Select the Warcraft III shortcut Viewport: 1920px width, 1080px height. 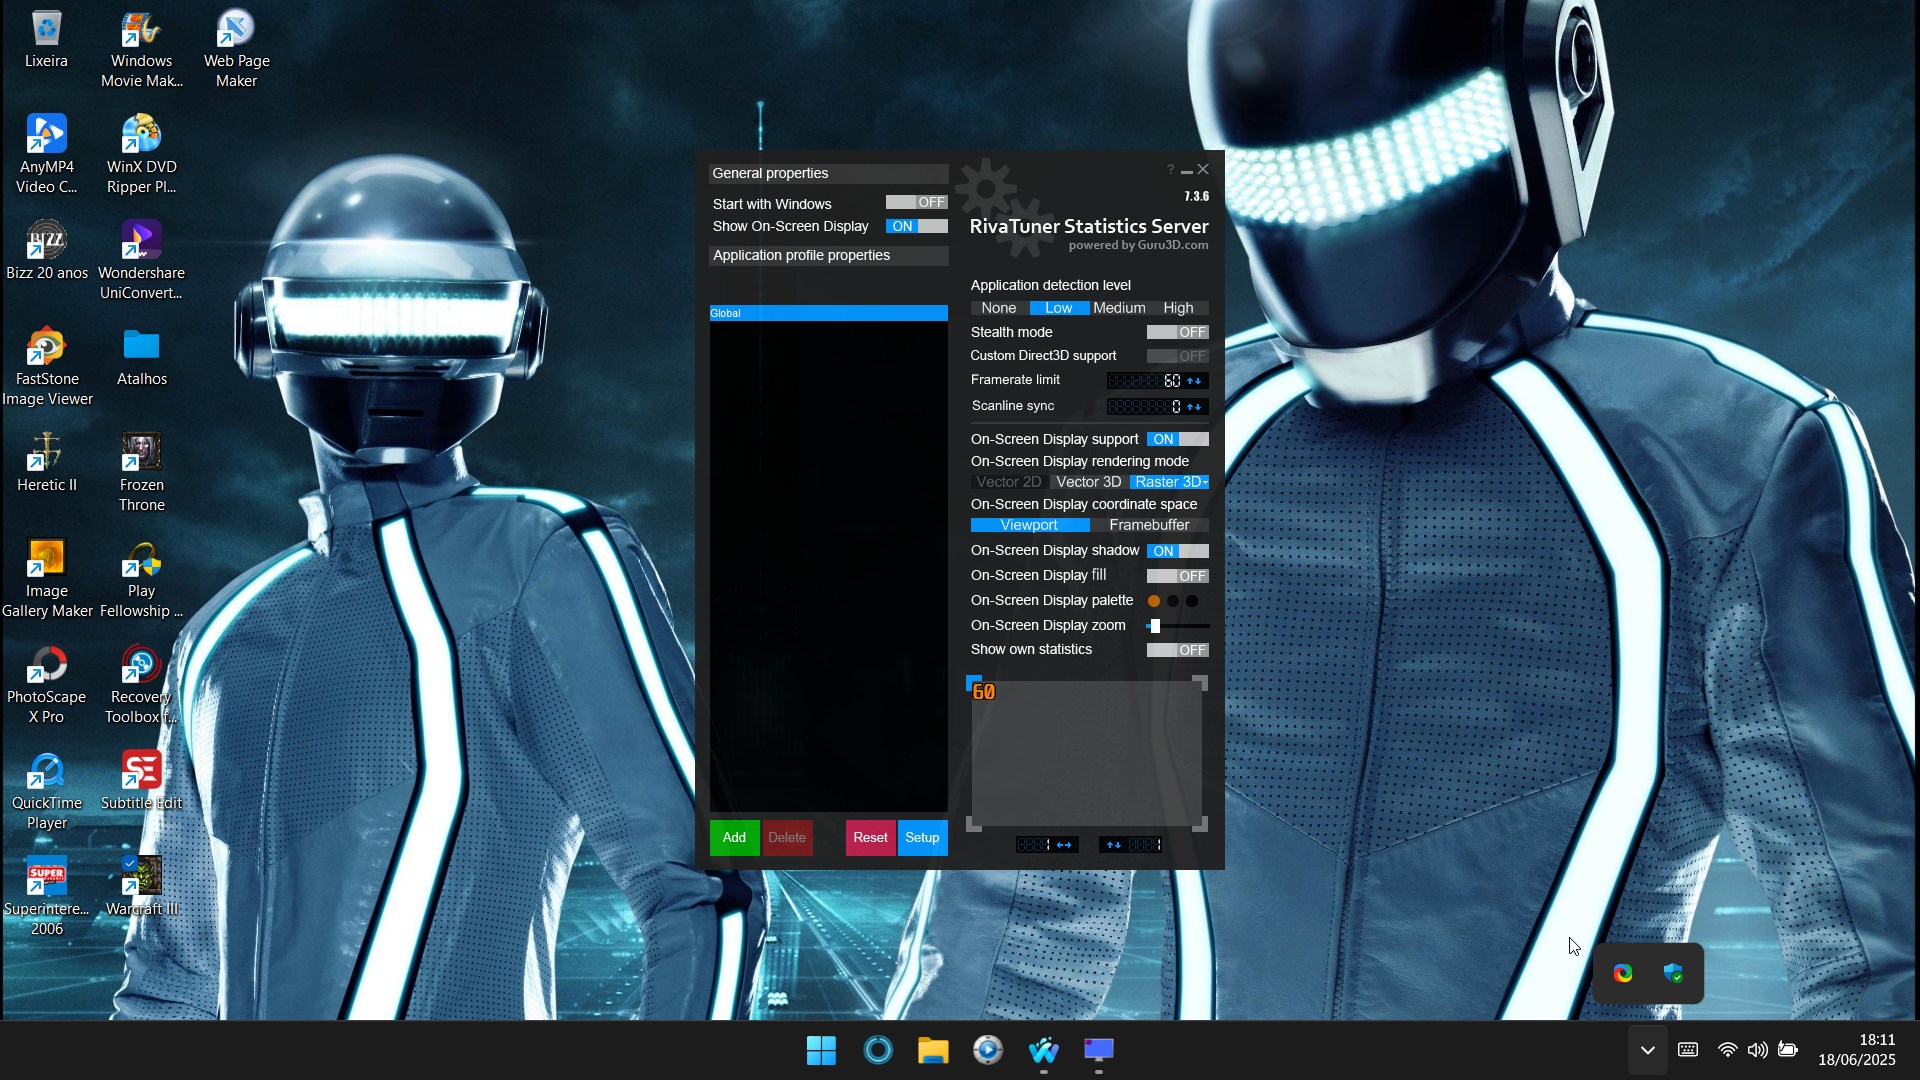[141, 887]
